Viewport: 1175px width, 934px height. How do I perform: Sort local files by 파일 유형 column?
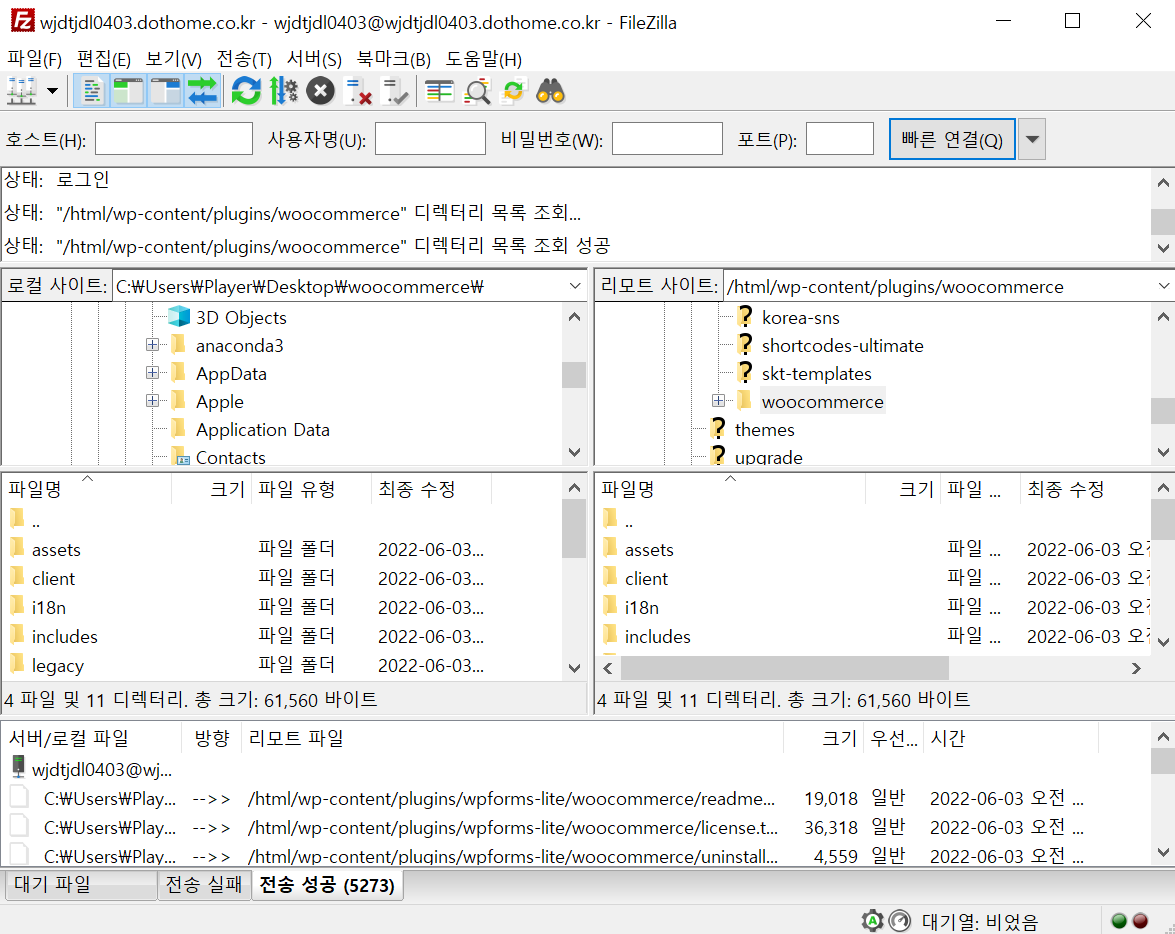pyautogui.click(x=311, y=489)
